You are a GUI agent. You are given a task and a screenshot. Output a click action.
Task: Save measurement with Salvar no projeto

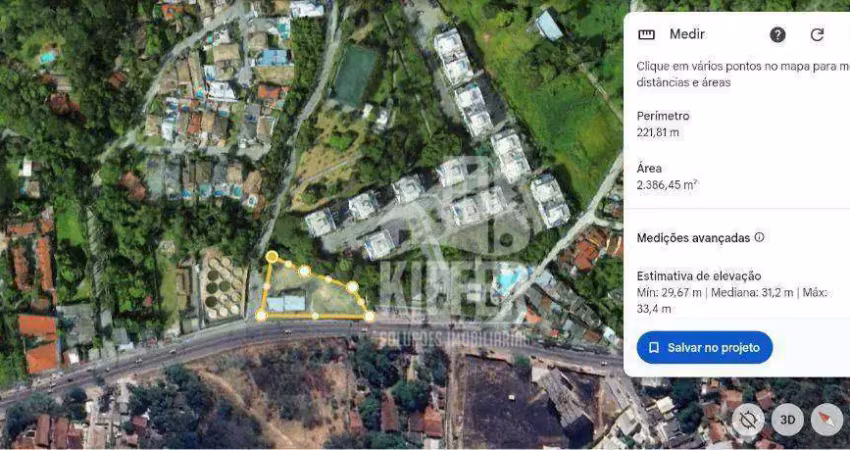pos(704,348)
